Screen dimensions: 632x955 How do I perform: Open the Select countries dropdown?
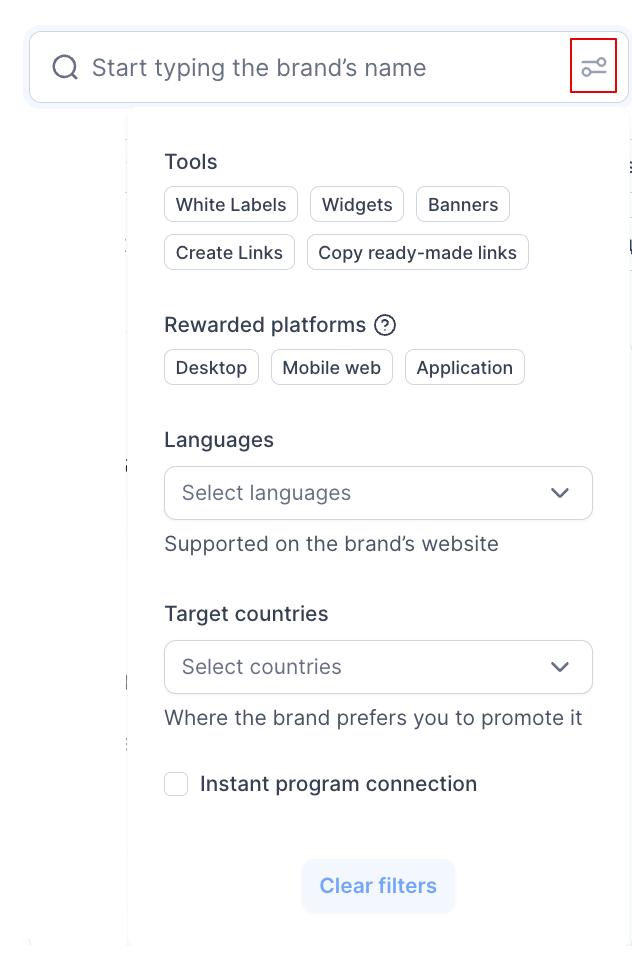click(378, 667)
